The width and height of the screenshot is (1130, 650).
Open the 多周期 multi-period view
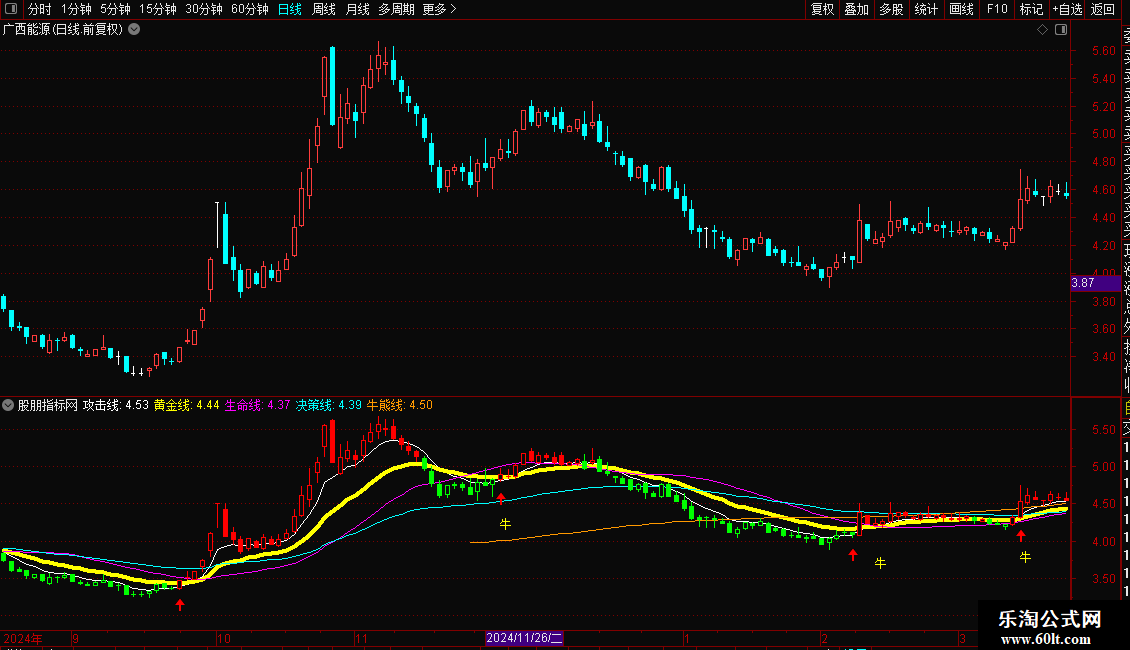(396, 9)
